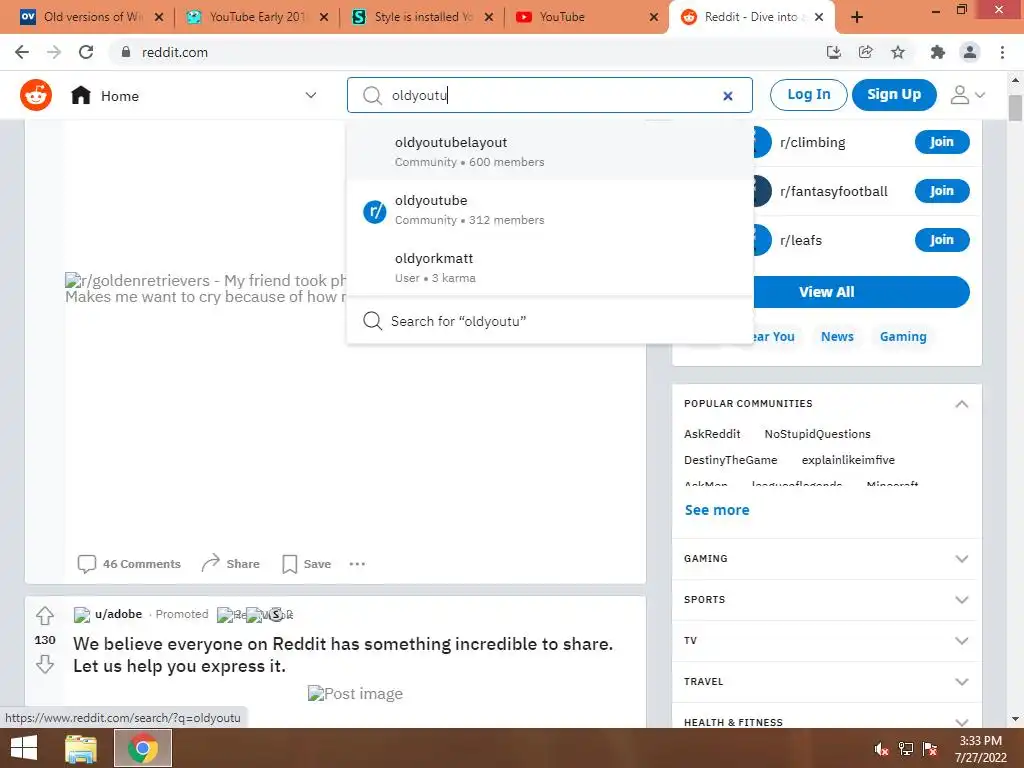Click the News category link
The width and height of the screenshot is (1024, 768).
coord(837,336)
